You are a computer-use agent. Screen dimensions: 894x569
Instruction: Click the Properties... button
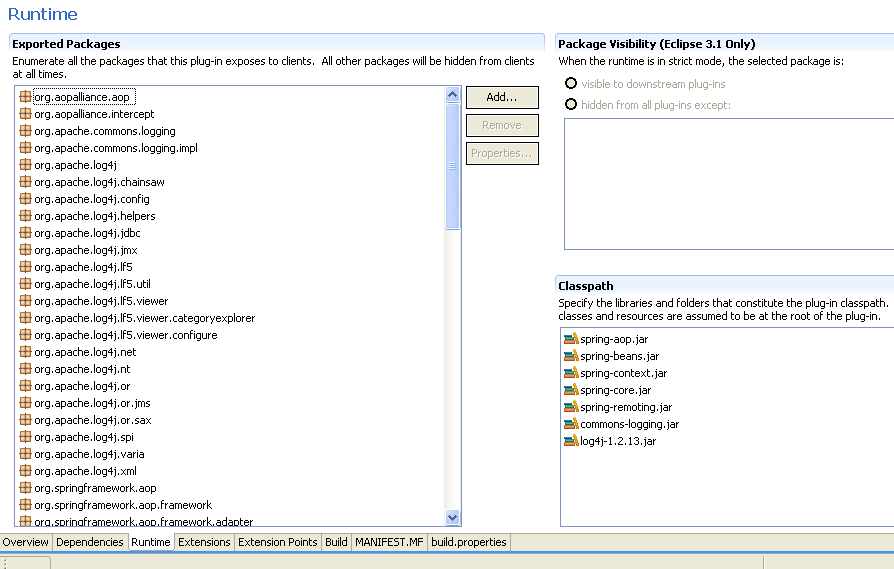click(502, 153)
